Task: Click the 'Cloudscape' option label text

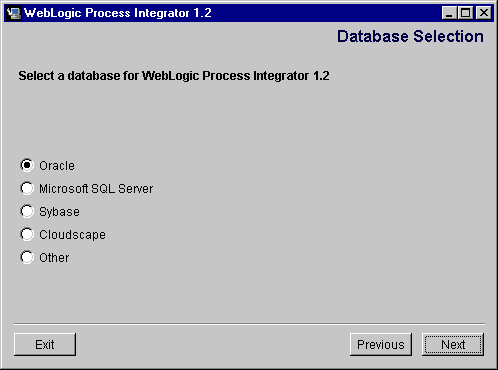Action: 72,235
